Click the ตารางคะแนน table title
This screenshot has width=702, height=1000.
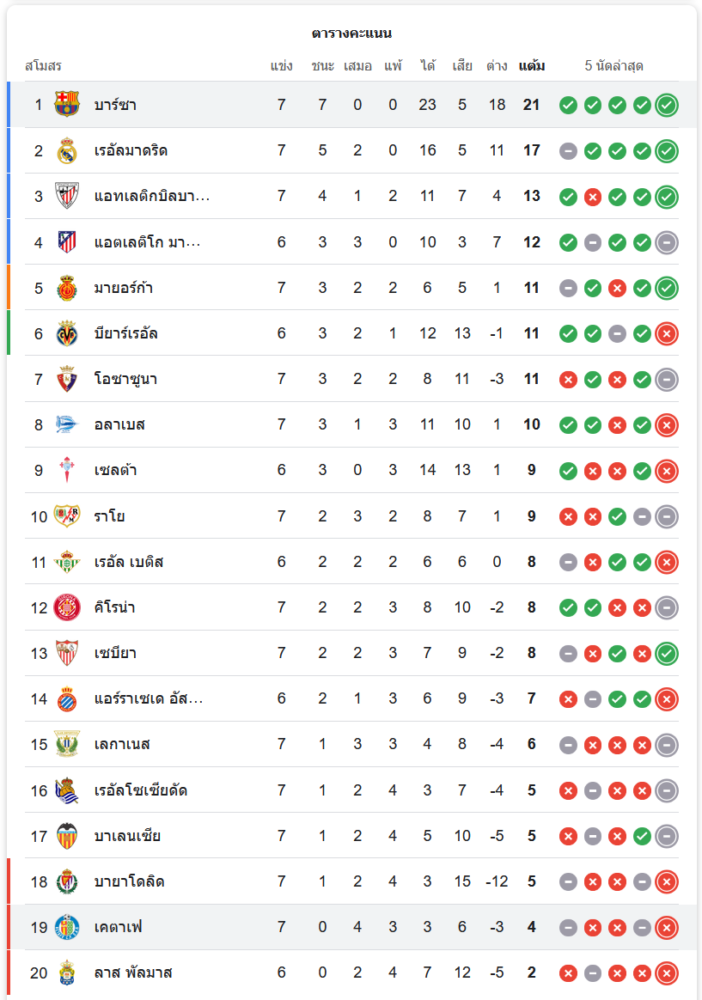click(x=351, y=33)
